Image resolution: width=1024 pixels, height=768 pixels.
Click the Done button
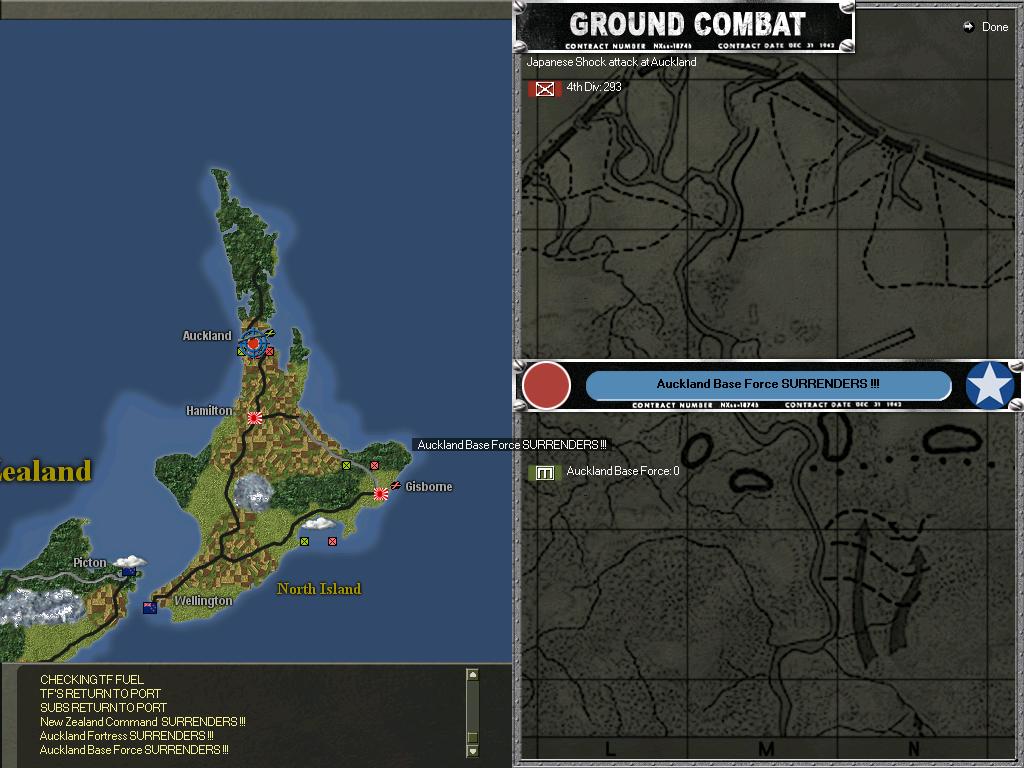(x=987, y=27)
